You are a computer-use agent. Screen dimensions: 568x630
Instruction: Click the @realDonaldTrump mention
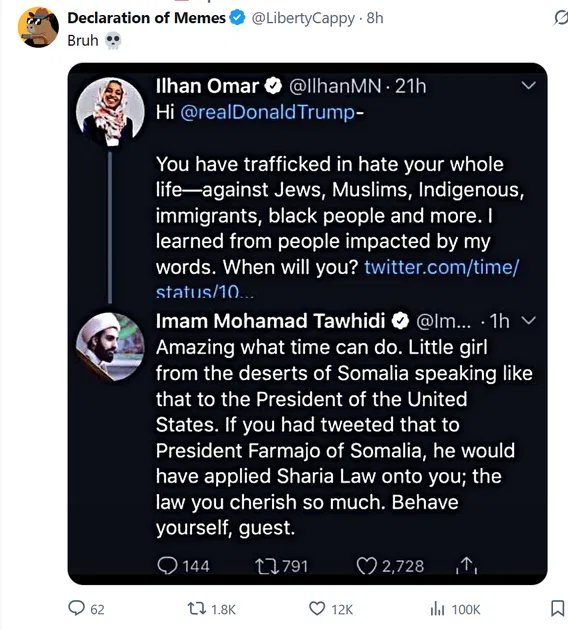[x=268, y=112]
